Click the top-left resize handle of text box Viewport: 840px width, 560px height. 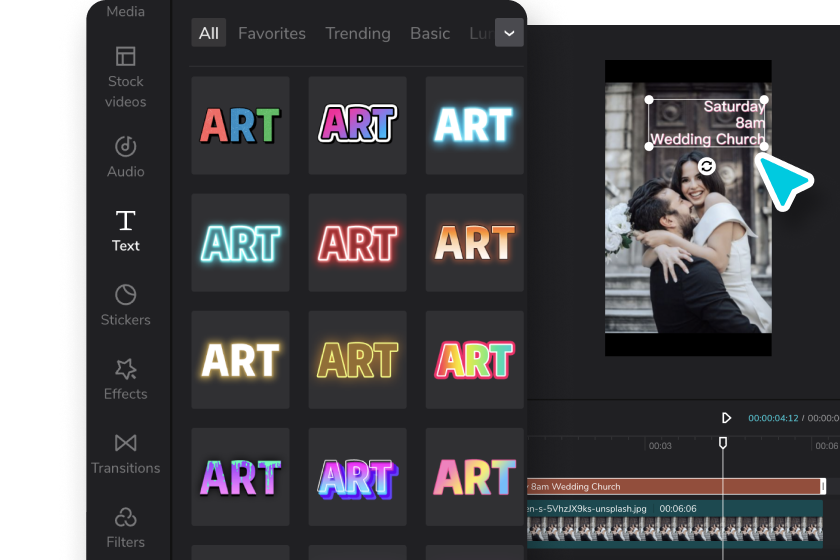point(649,100)
